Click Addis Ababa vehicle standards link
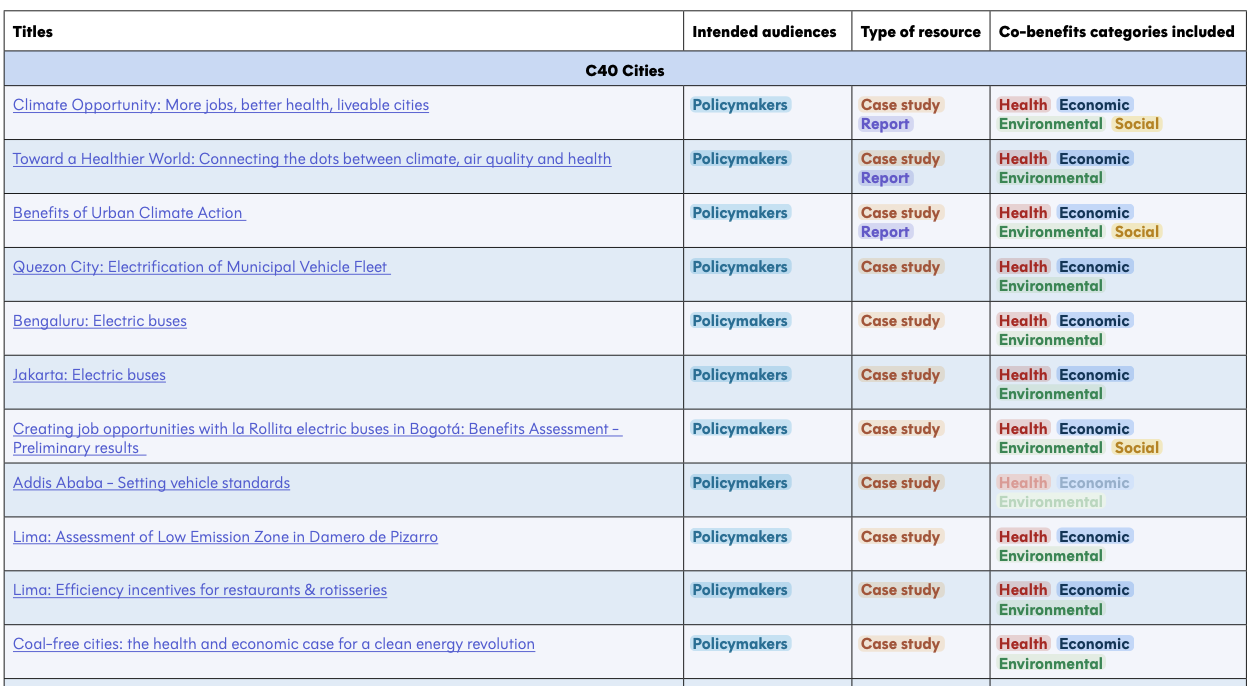Viewport: 1254px width, 686px height. coord(151,483)
